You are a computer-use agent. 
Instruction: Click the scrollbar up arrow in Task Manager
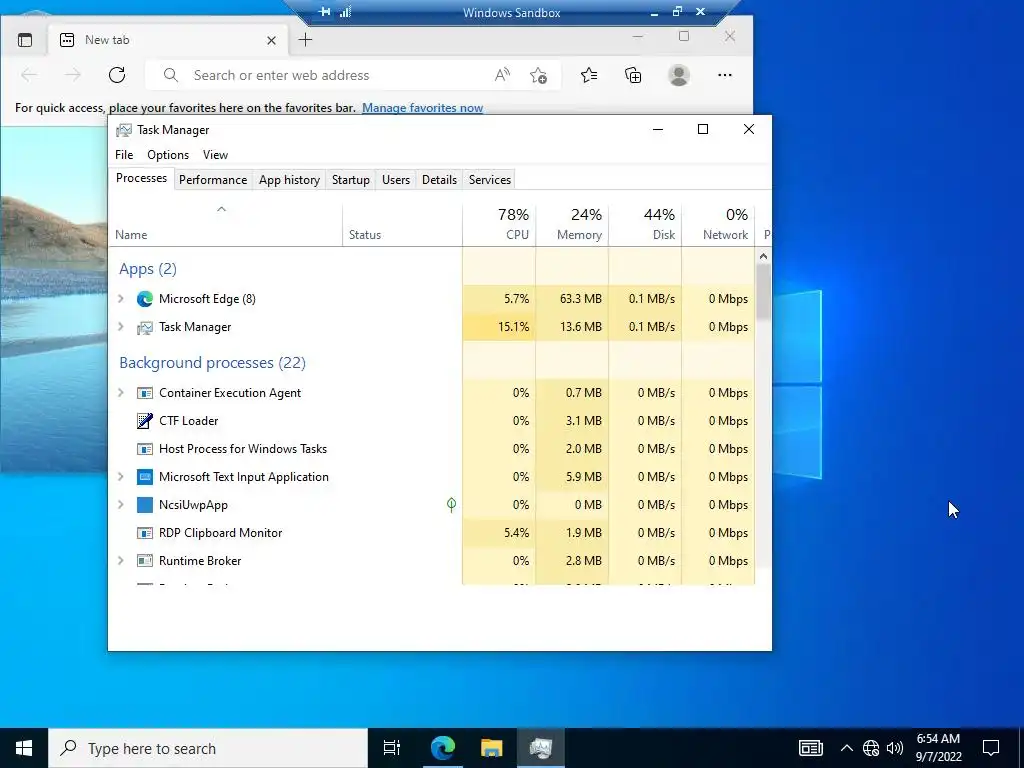click(763, 257)
